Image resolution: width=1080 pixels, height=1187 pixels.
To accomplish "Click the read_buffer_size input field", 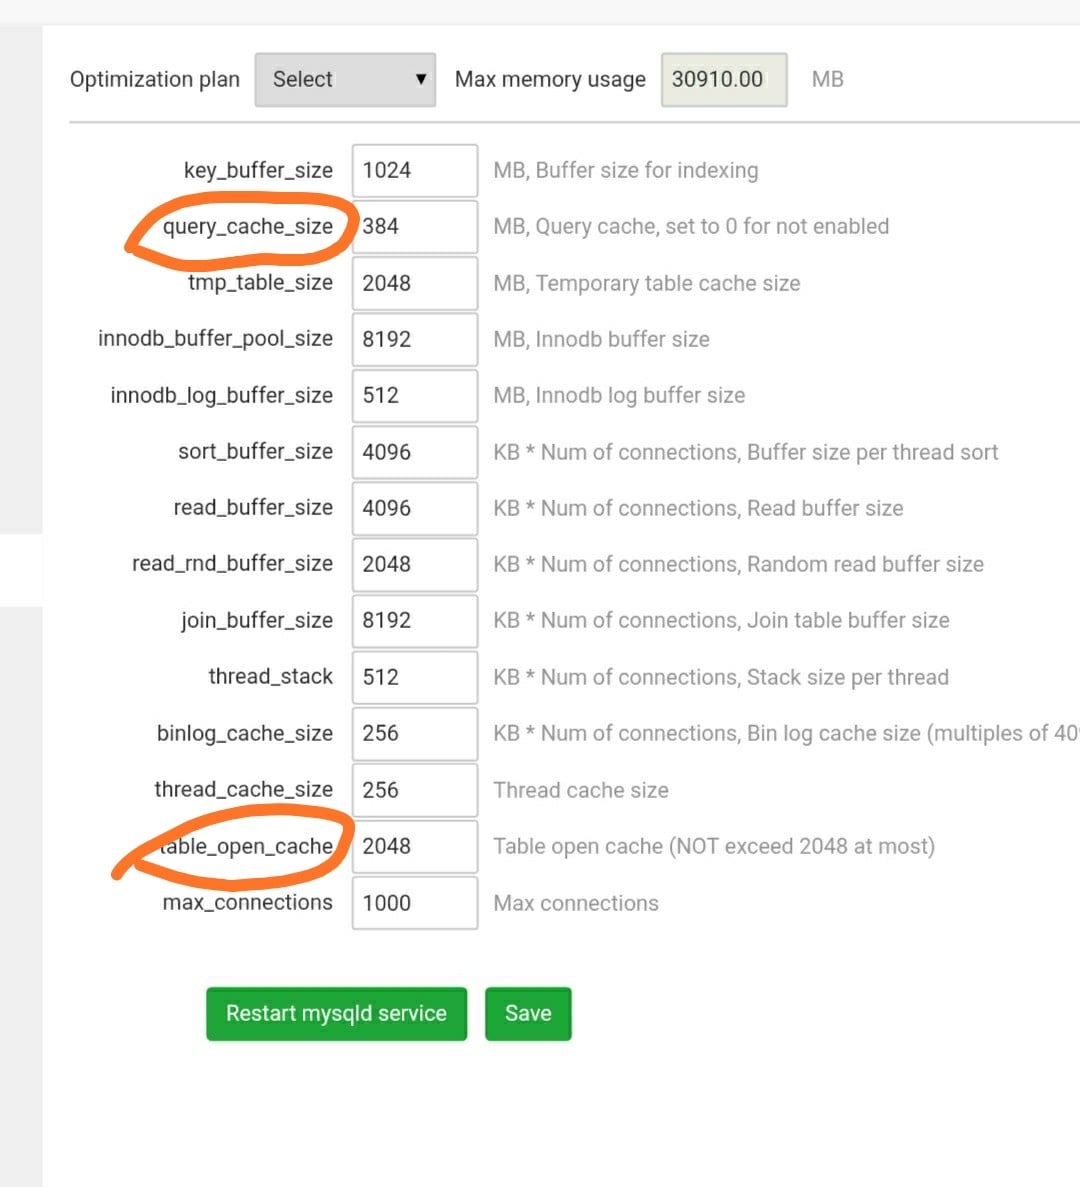I will coord(414,508).
